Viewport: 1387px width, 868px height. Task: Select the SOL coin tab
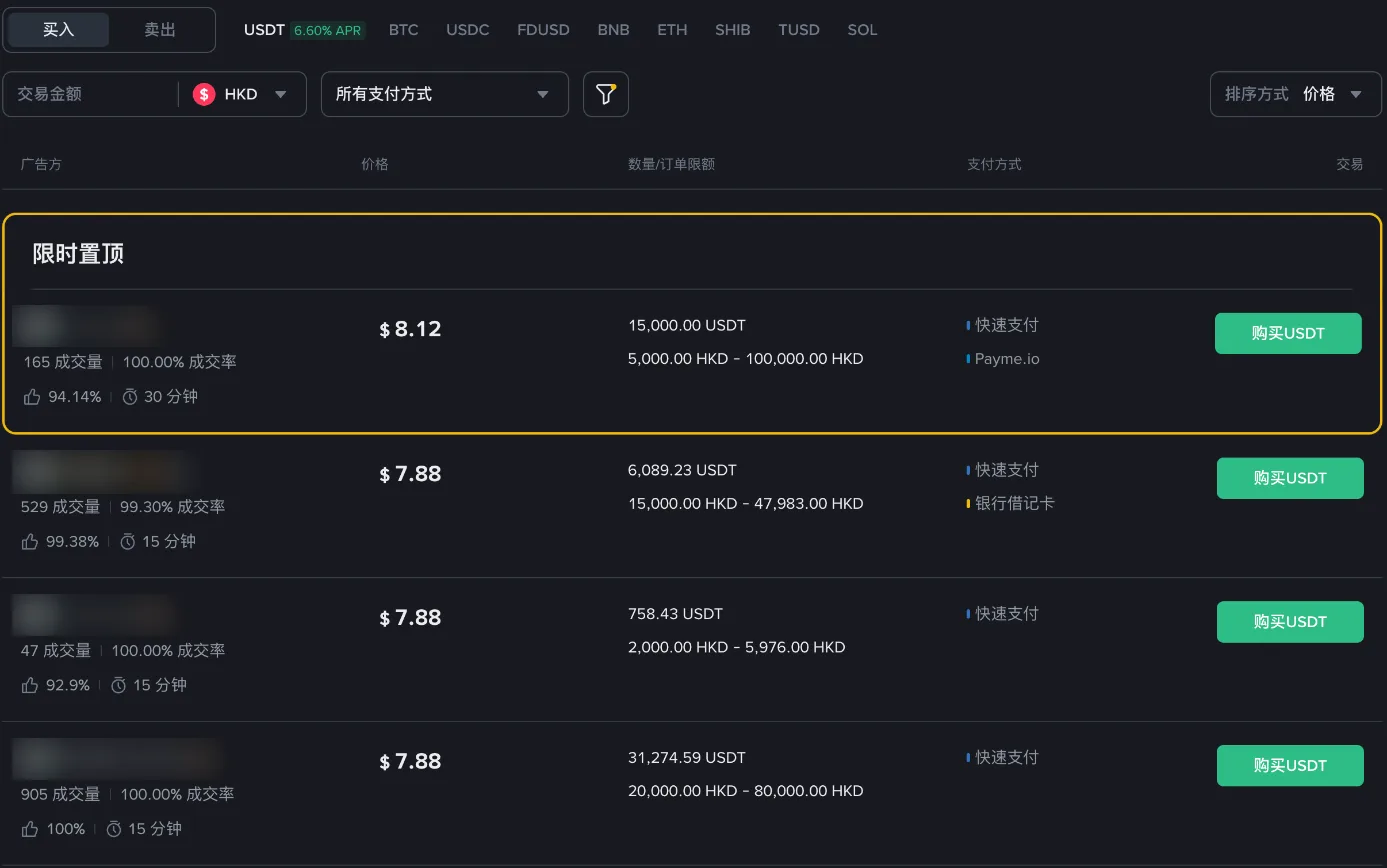[x=862, y=30]
